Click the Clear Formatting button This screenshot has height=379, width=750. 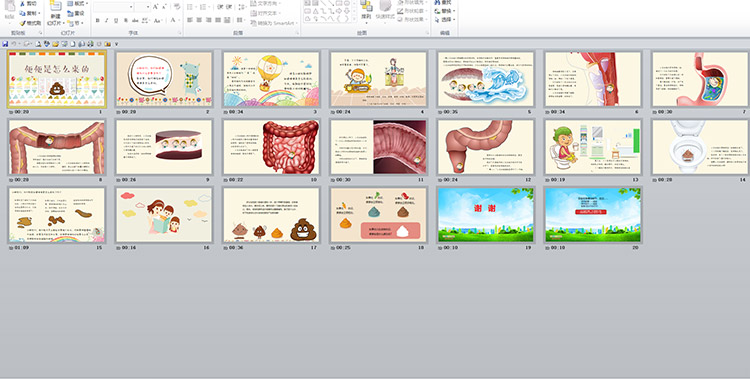[x=177, y=7]
